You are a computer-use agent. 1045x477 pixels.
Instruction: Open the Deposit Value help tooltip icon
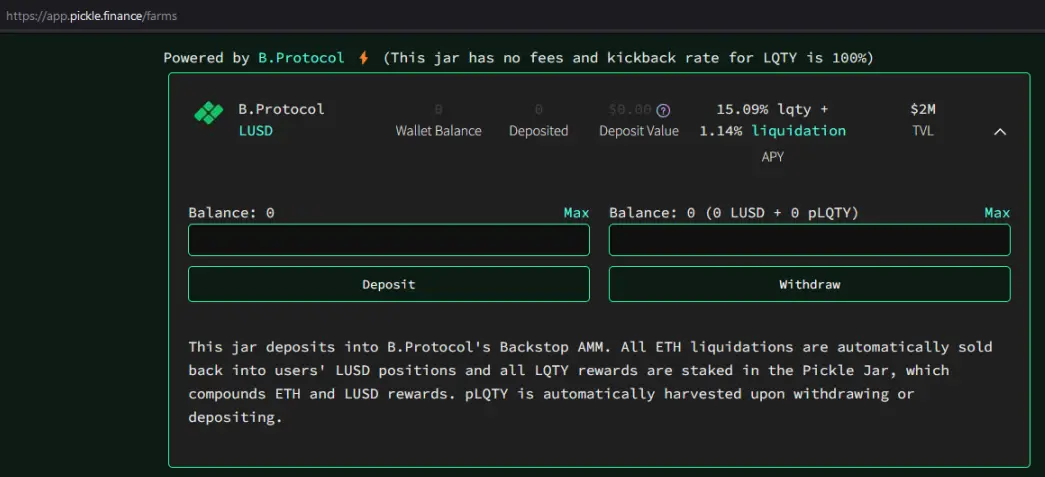click(662, 110)
